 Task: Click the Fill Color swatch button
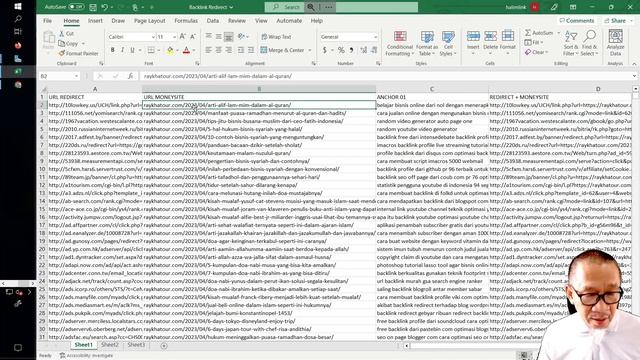click(170, 50)
